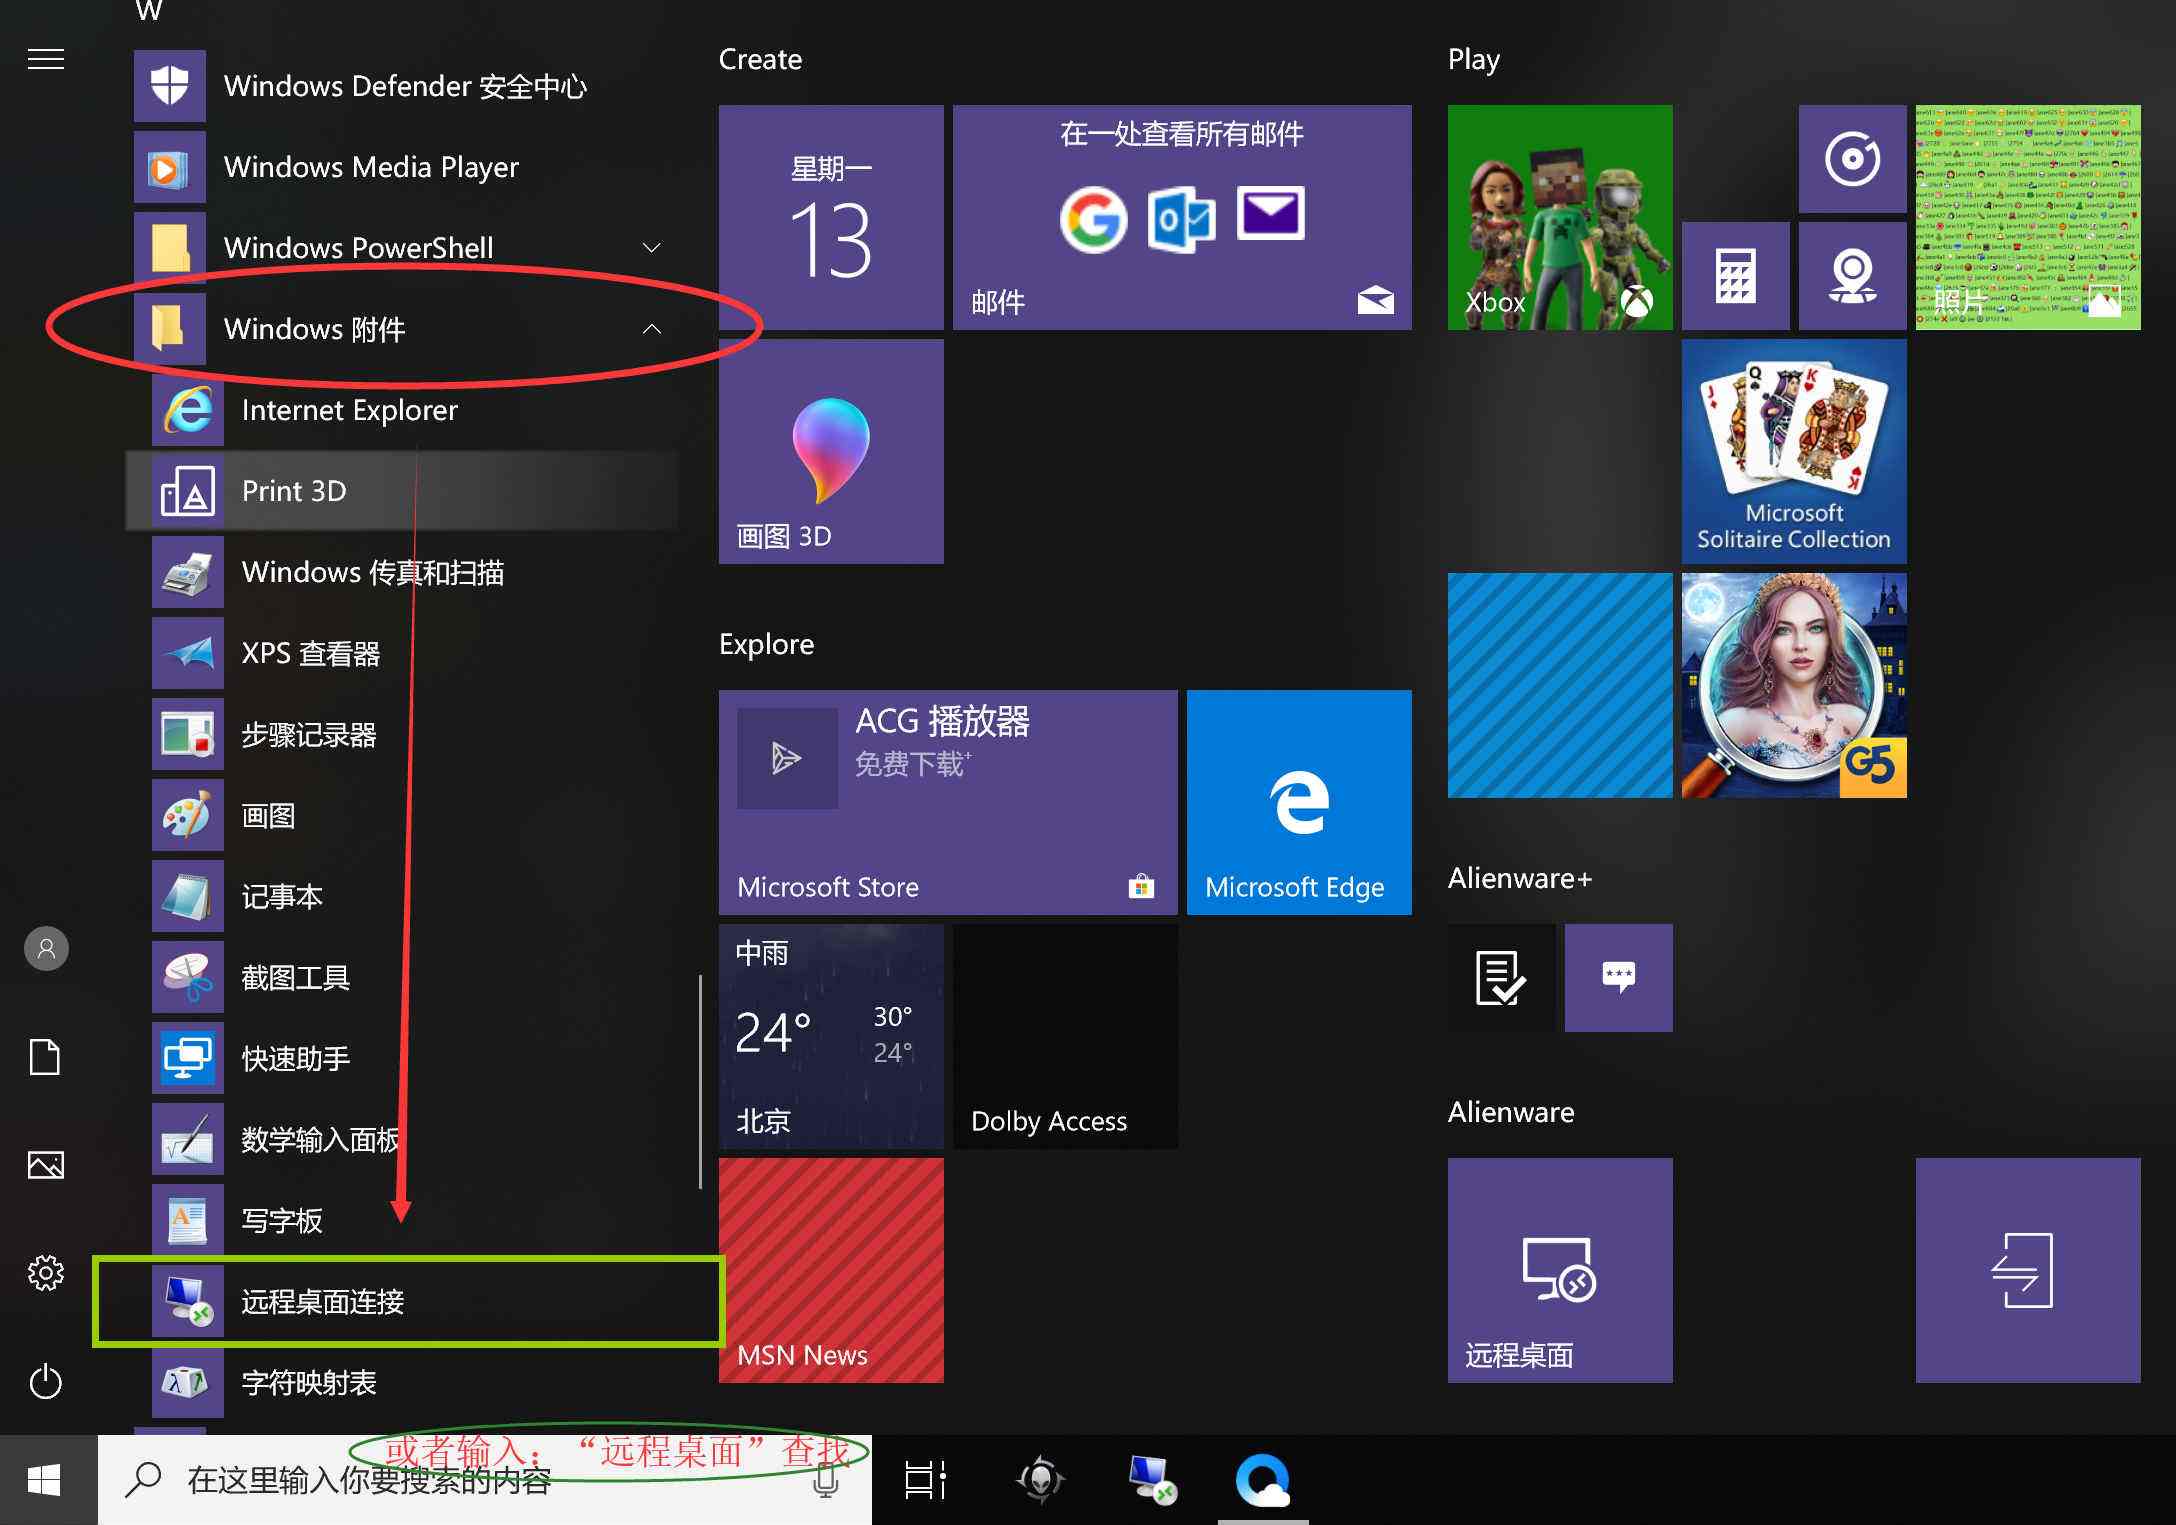The image size is (2176, 1525).
Task: Open the 远程桌面 tile
Action: [x=1560, y=1270]
